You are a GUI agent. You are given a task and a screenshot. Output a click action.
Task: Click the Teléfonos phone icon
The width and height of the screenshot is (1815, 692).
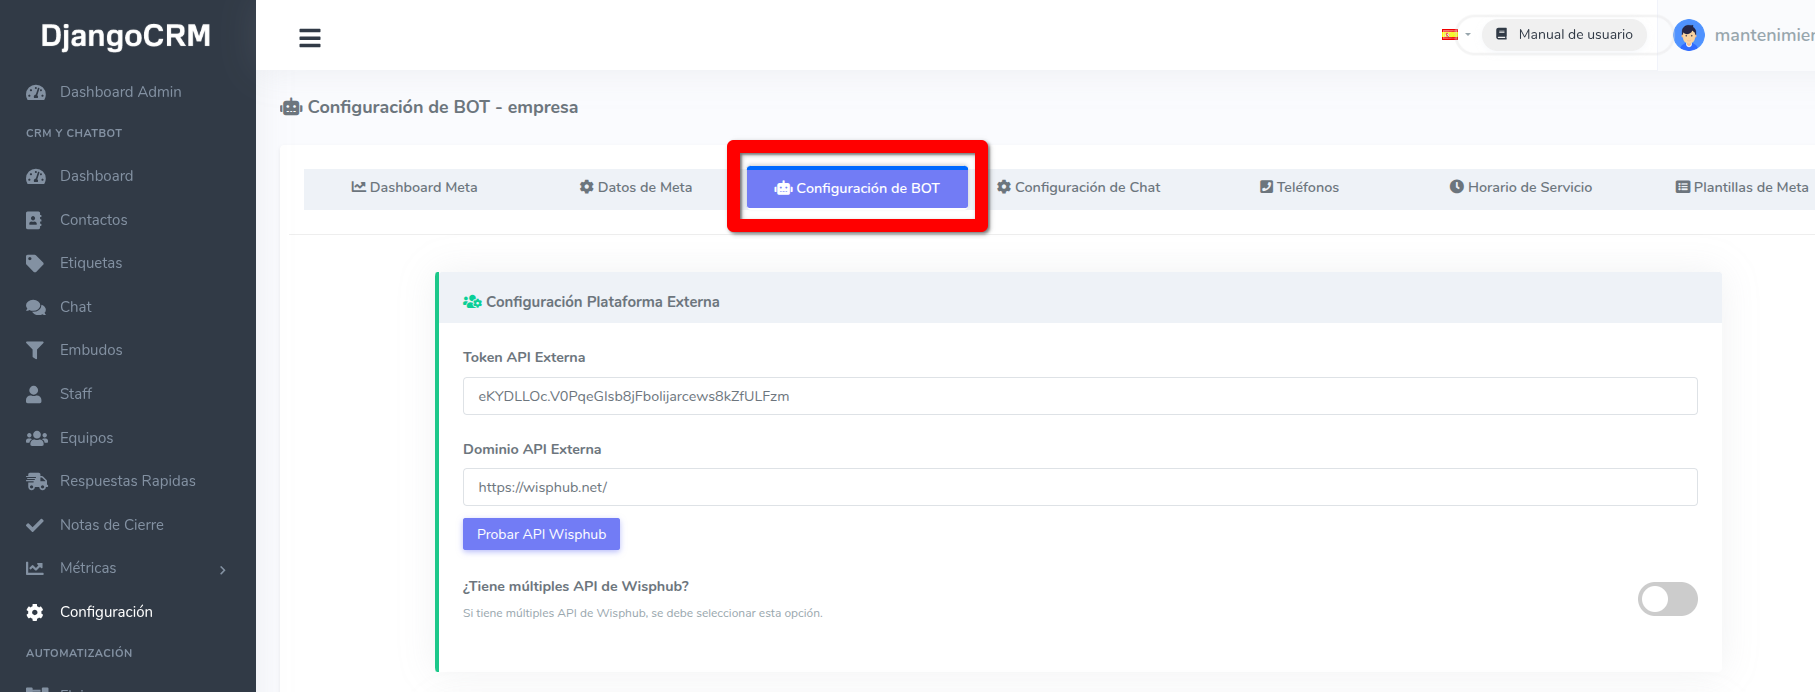click(1266, 187)
